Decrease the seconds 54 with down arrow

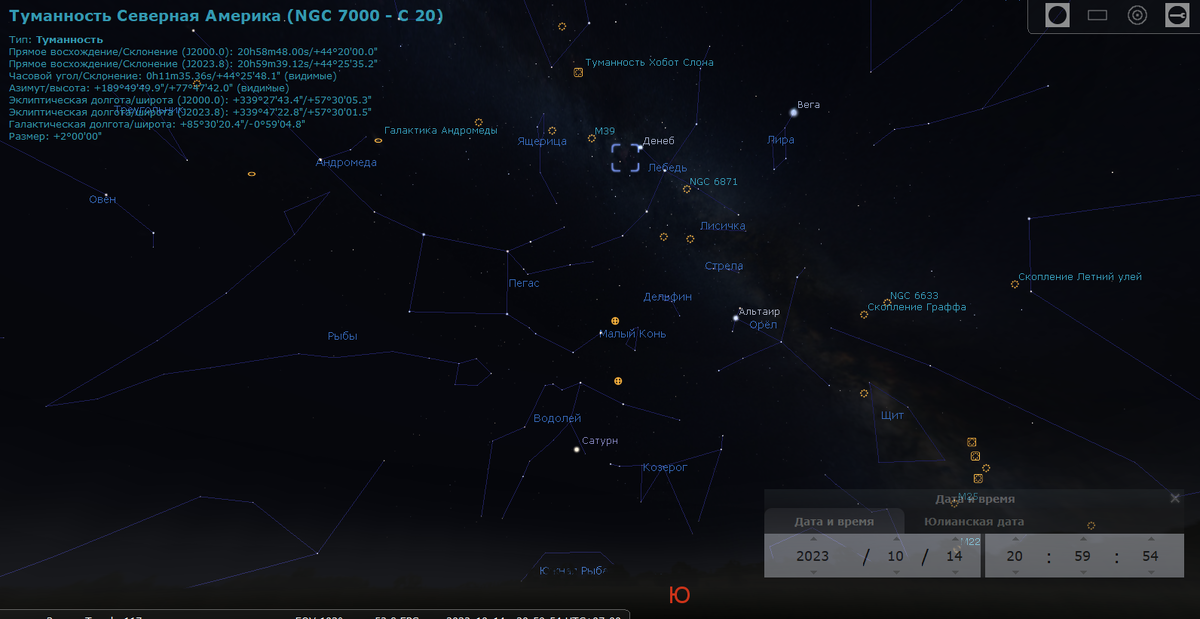[1150, 572]
